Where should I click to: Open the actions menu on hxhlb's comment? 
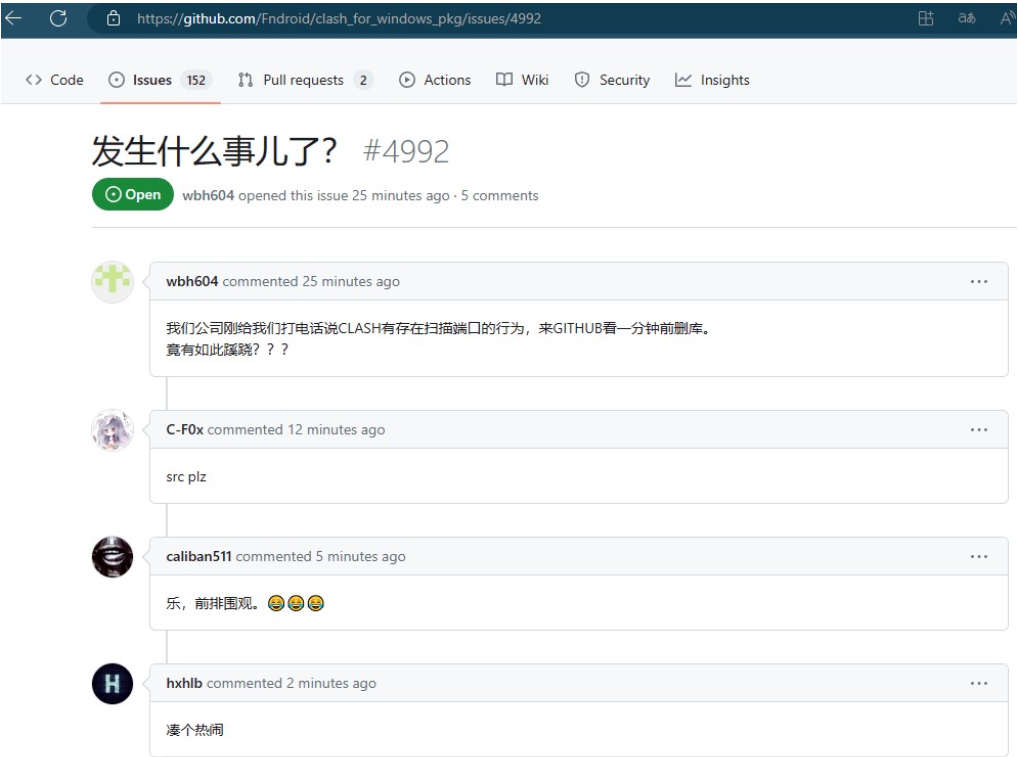pos(978,683)
